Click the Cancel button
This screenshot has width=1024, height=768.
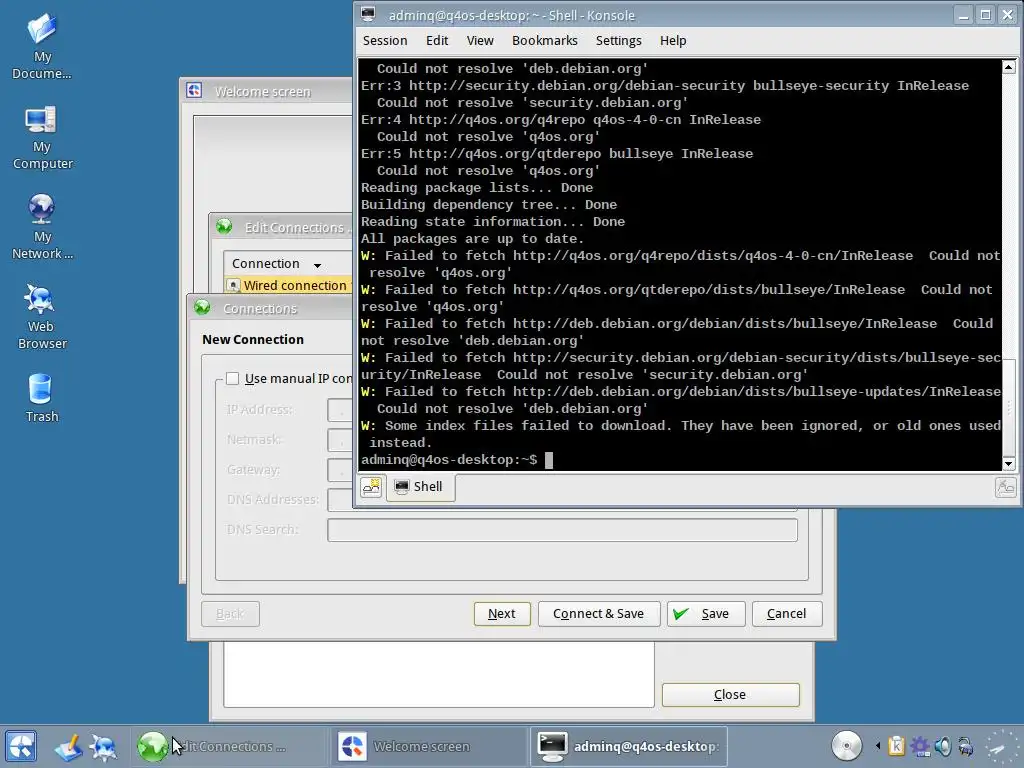click(x=786, y=614)
